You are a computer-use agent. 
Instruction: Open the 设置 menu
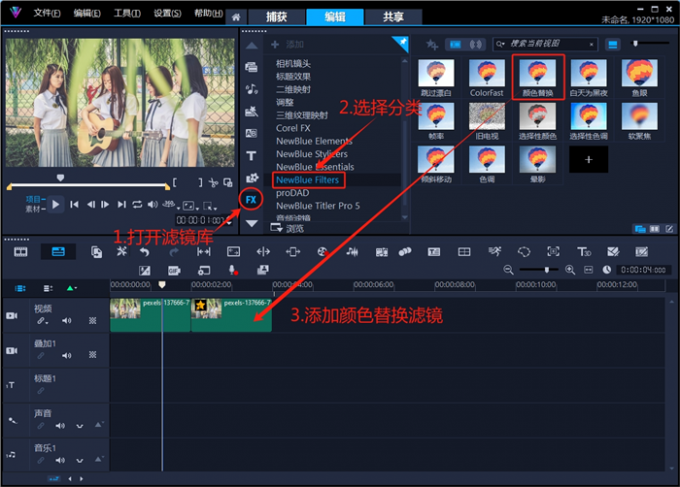click(167, 13)
